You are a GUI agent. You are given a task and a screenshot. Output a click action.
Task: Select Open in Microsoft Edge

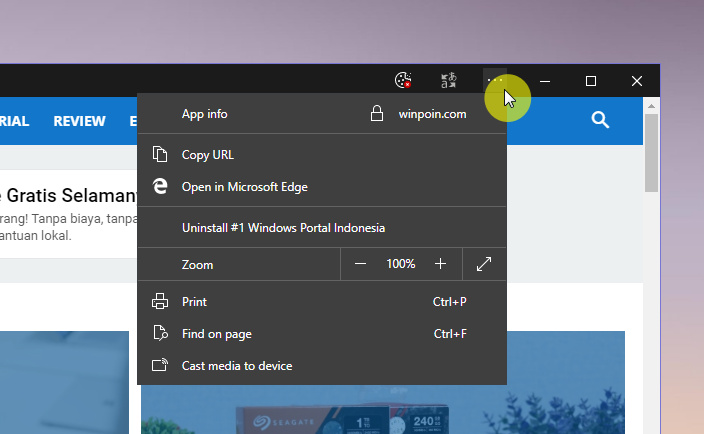pyautogui.click(x=322, y=186)
